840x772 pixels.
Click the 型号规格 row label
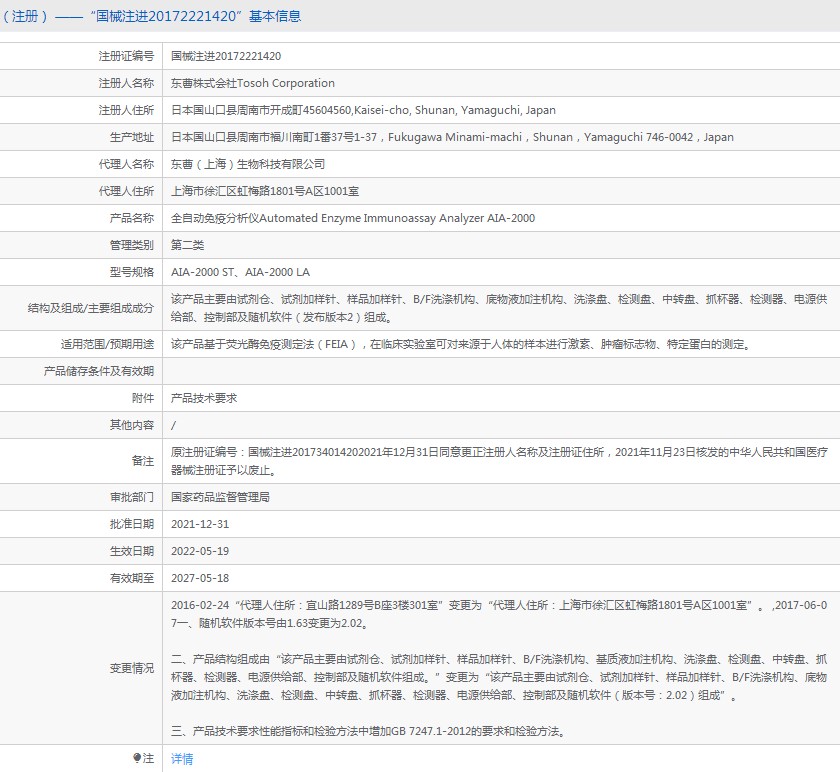pyautogui.click(x=132, y=272)
